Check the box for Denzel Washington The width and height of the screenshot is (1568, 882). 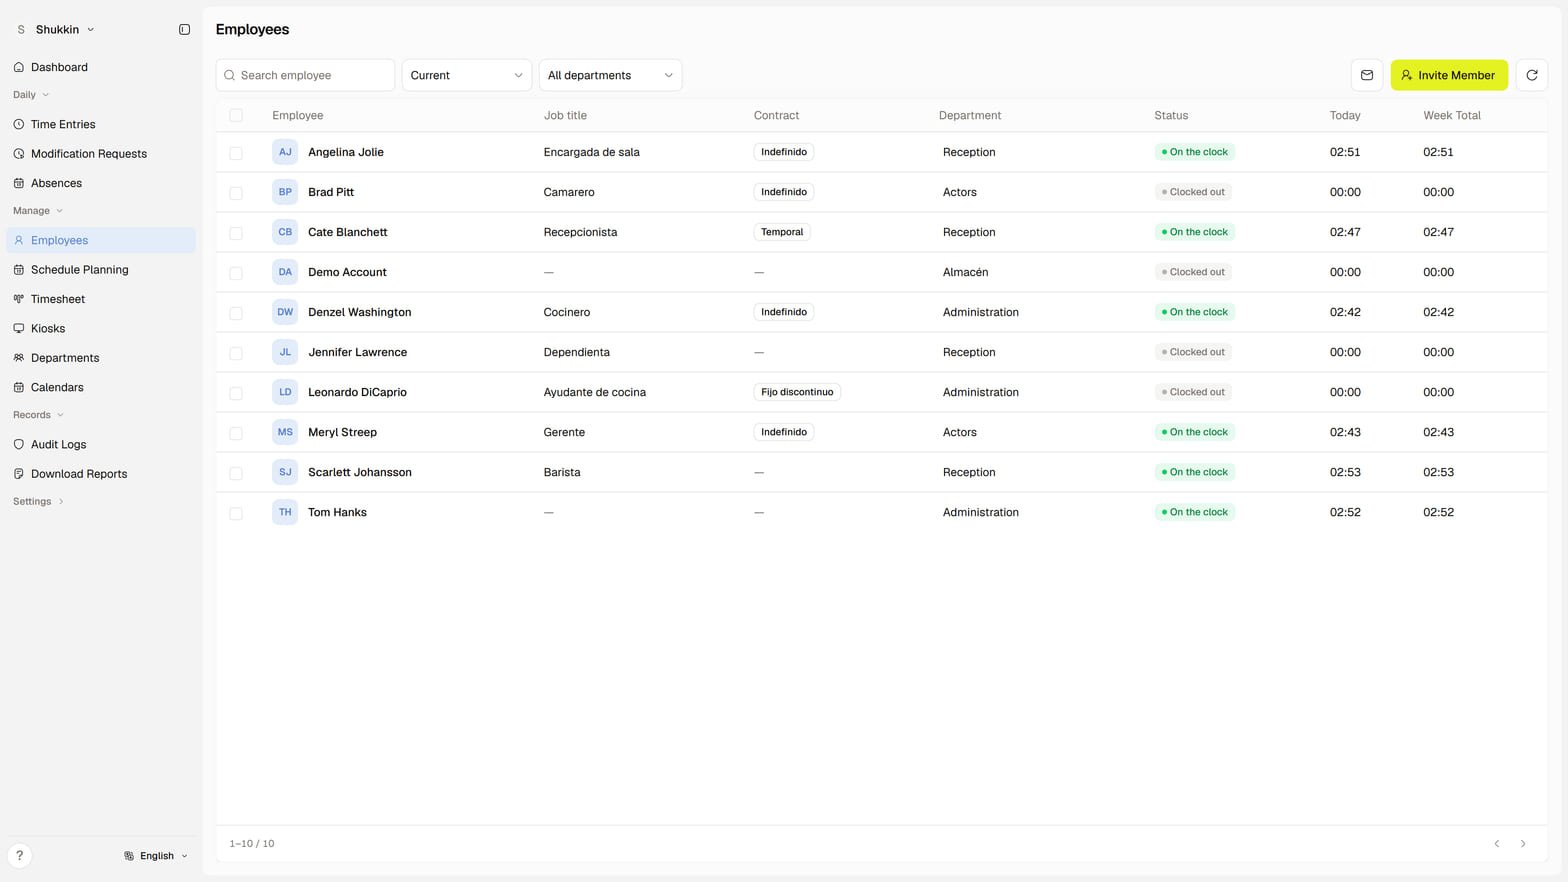click(236, 313)
